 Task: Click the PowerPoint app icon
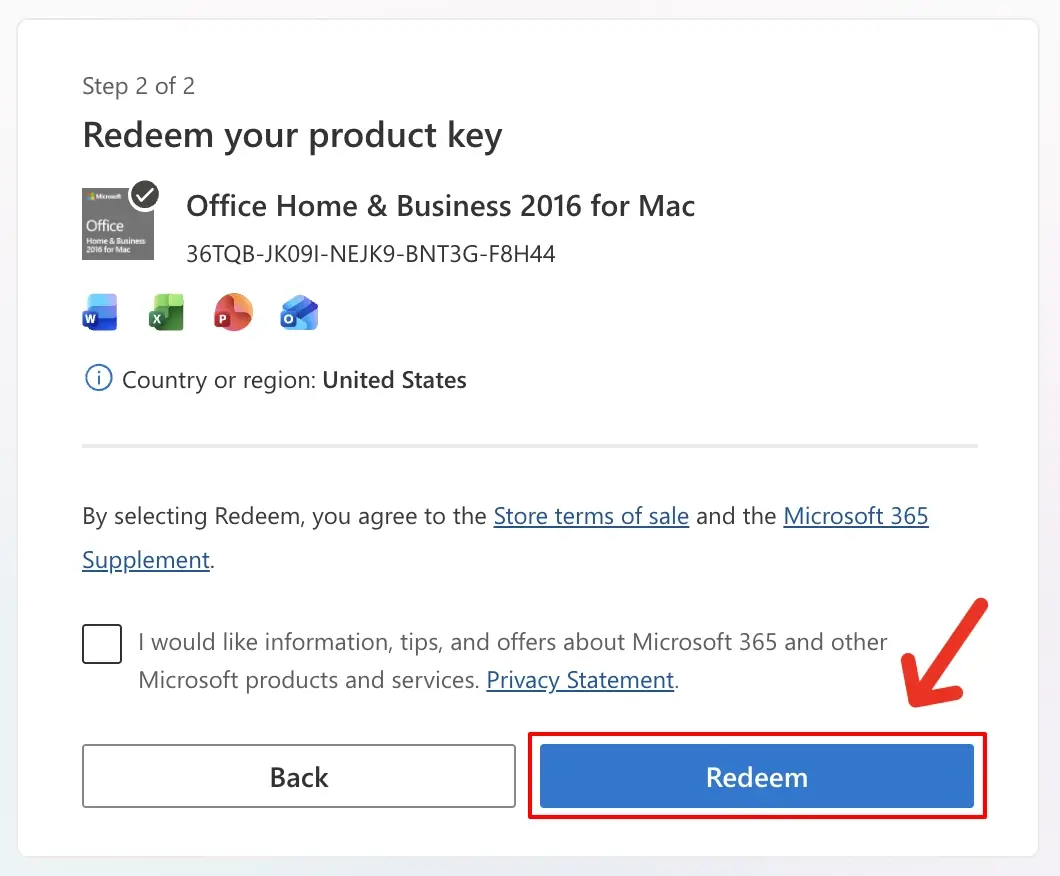pos(233,313)
